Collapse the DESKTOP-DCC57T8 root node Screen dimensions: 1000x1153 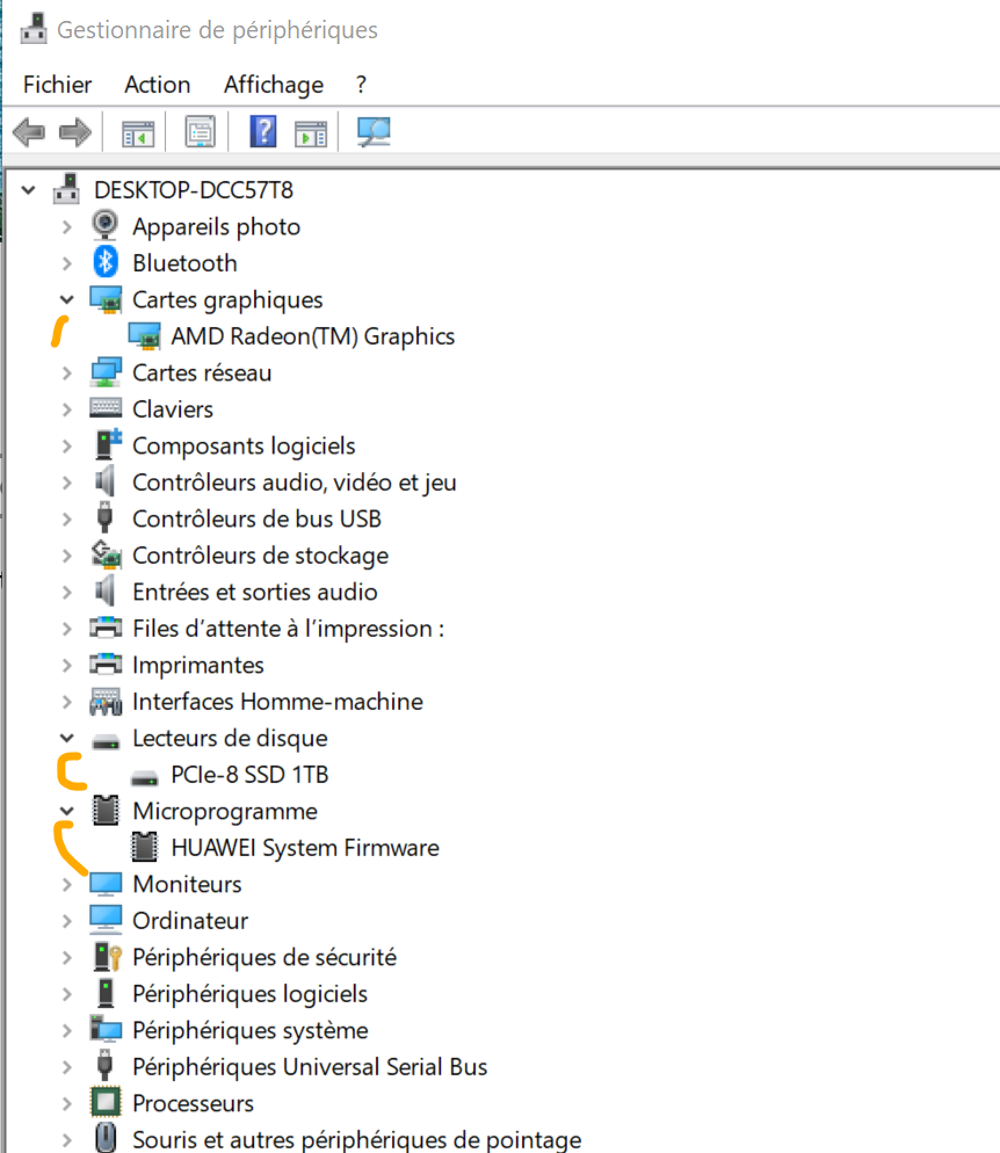[28, 190]
